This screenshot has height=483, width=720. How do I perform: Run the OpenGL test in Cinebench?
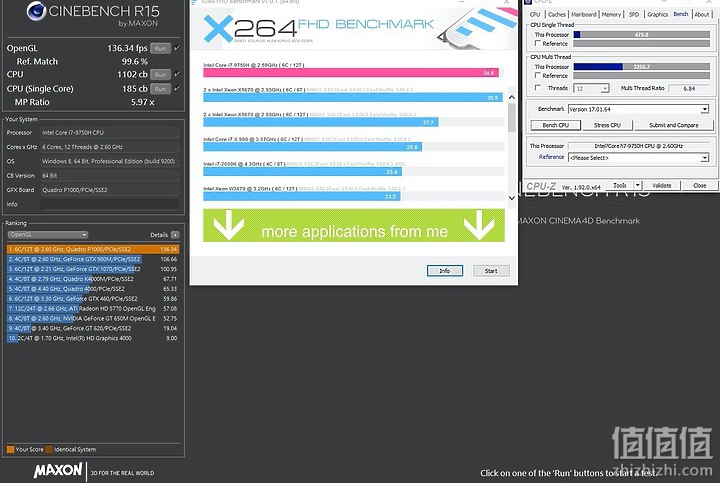pyautogui.click(x=160, y=48)
